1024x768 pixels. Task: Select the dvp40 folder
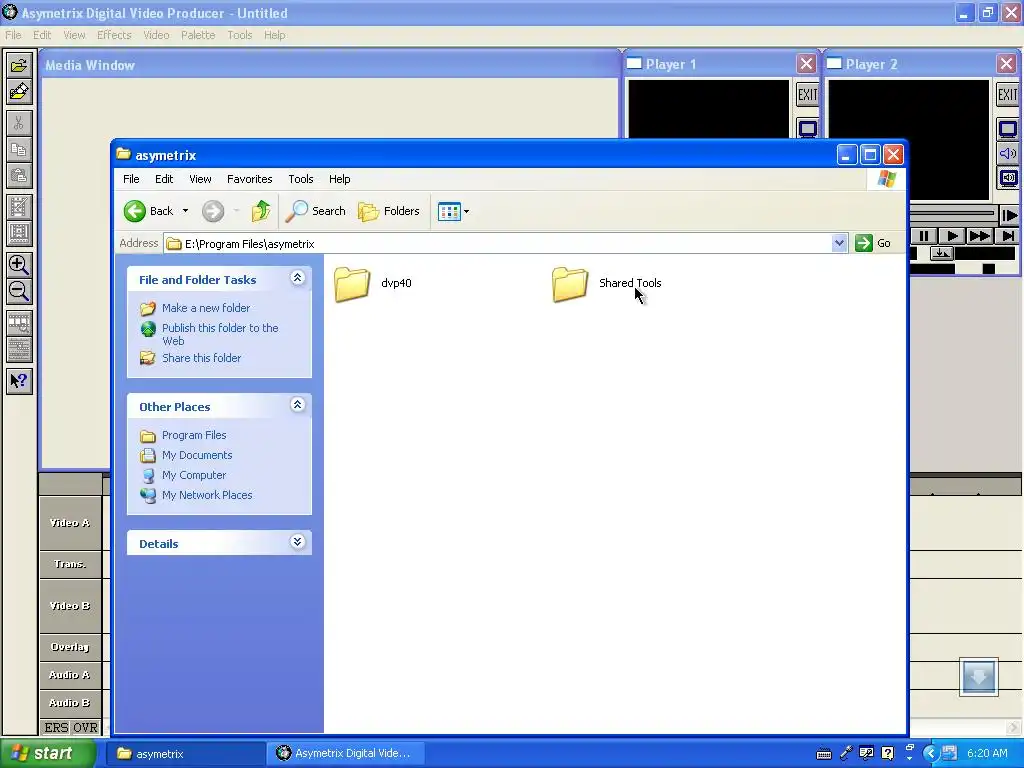tap(373, 284)
